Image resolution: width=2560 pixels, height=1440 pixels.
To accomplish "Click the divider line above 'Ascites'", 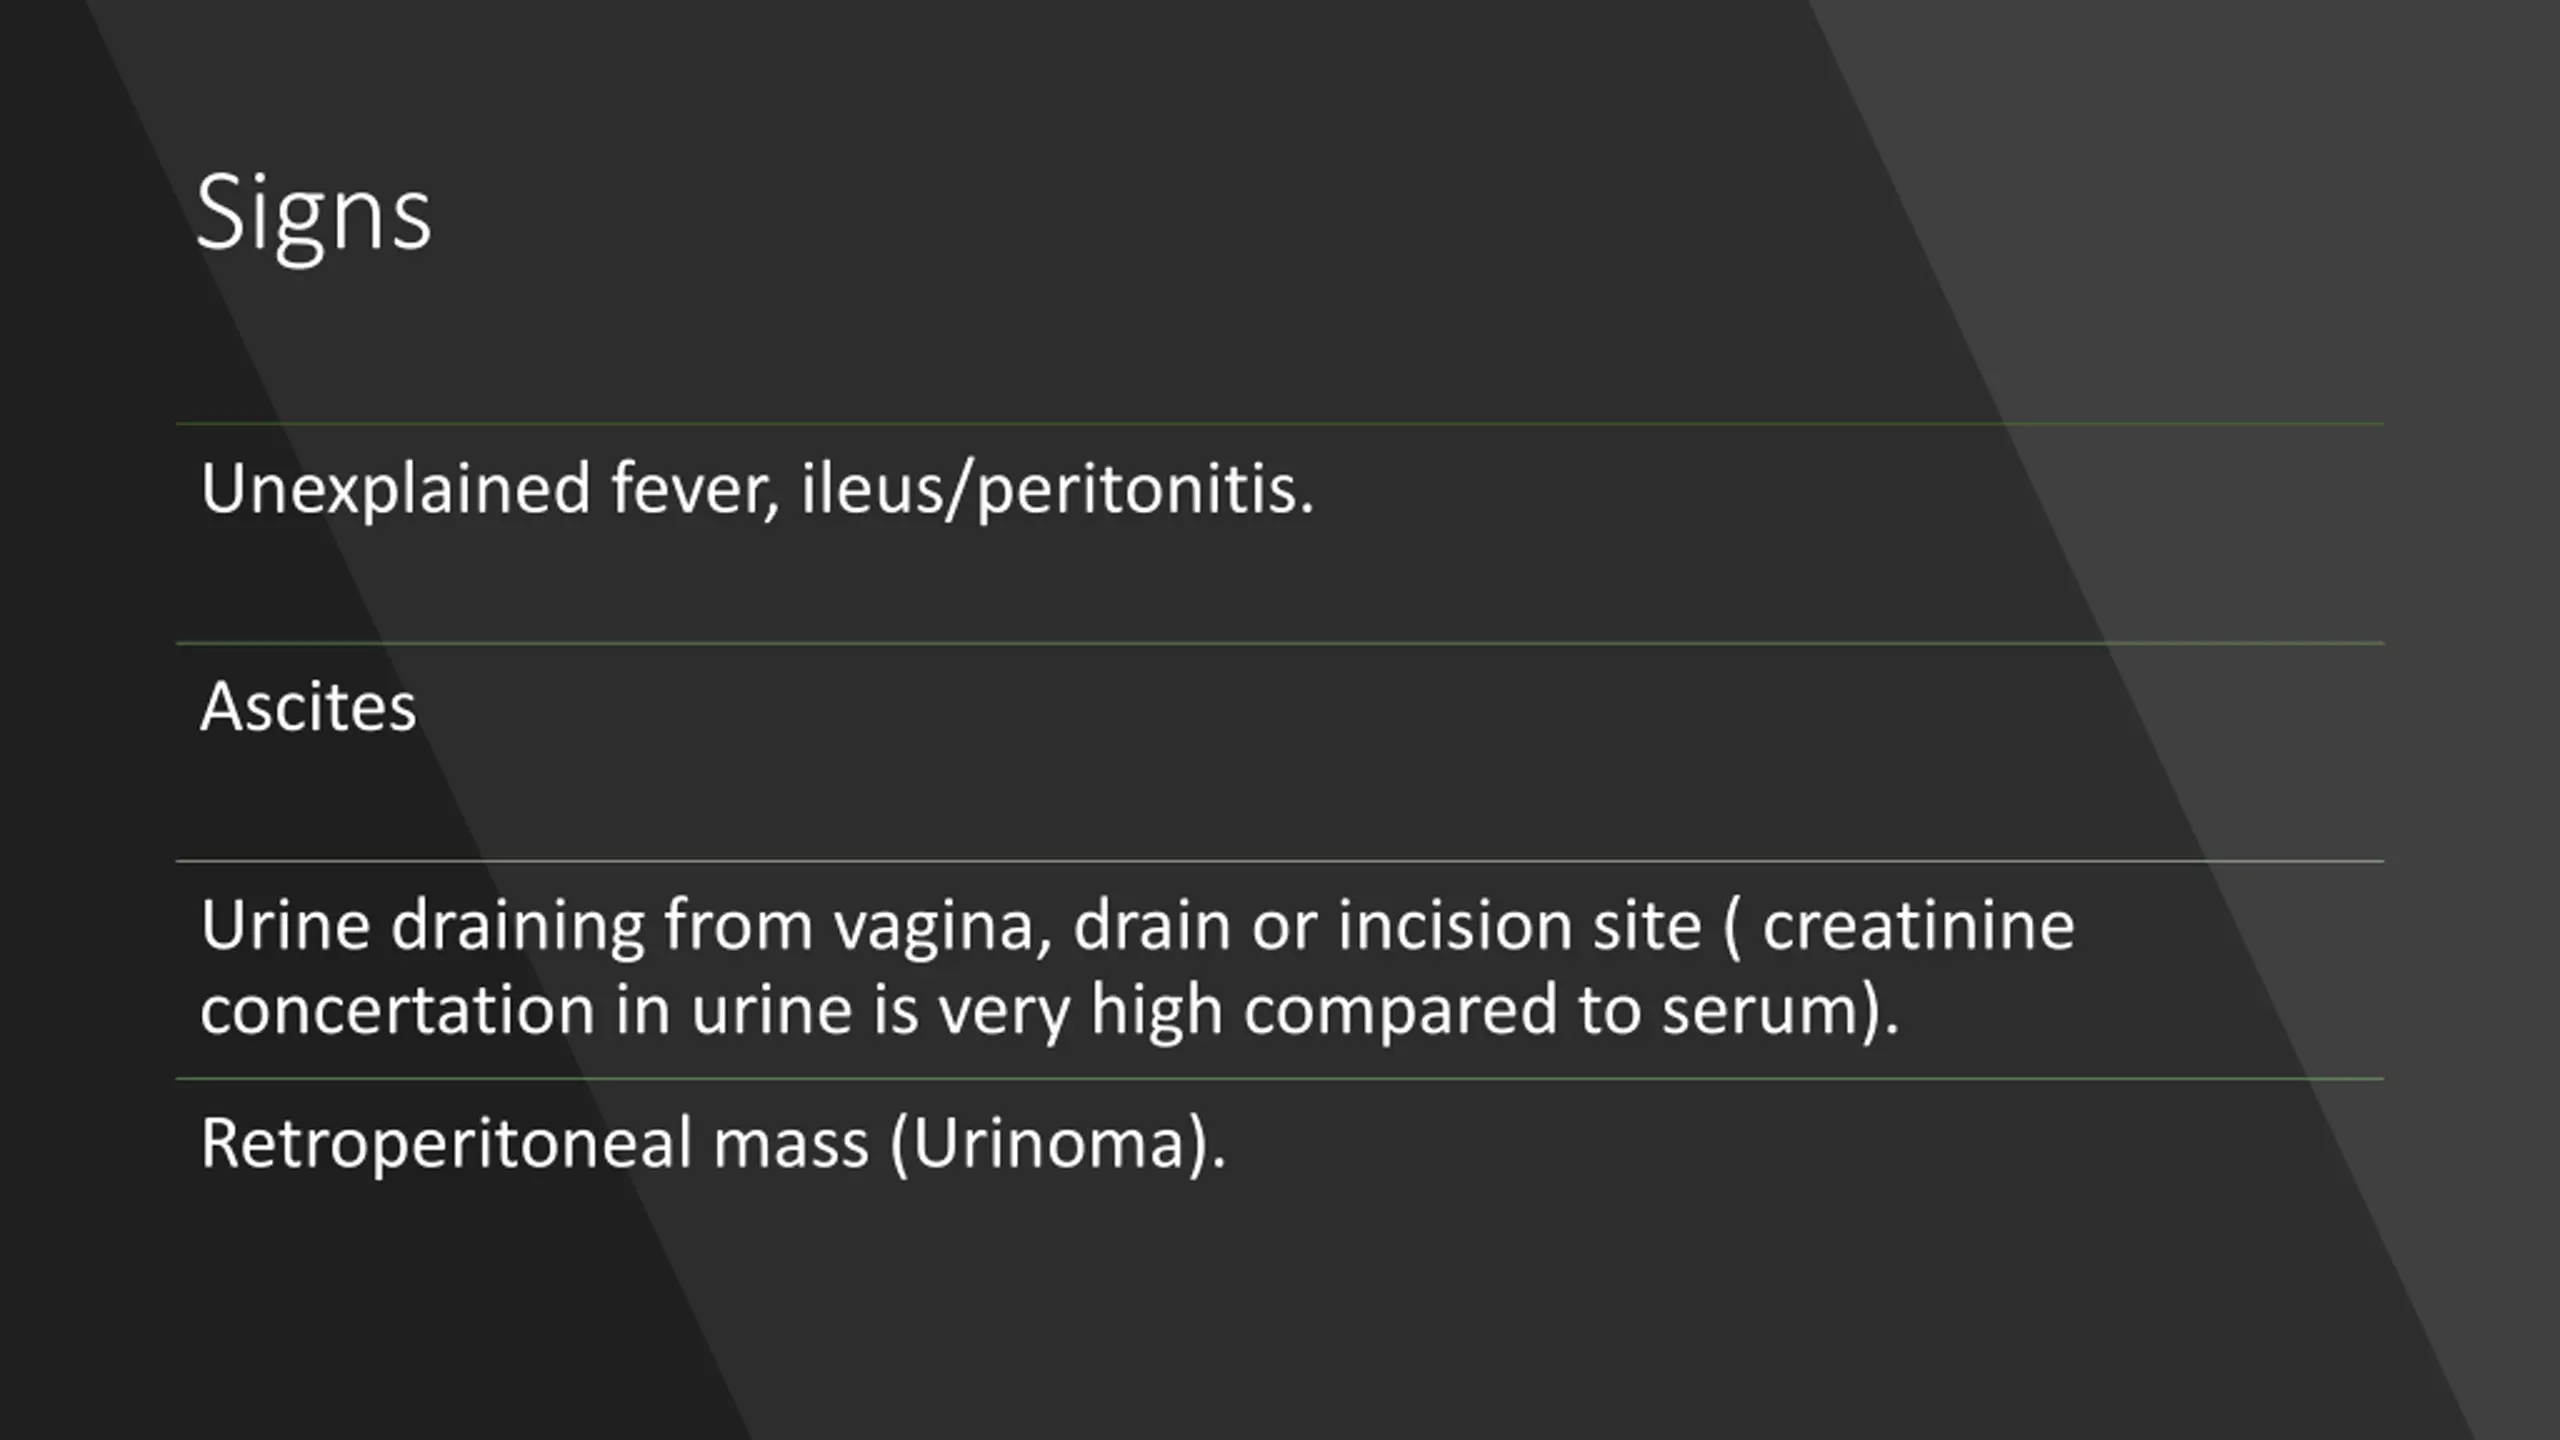I will [x=1280, y=643].
